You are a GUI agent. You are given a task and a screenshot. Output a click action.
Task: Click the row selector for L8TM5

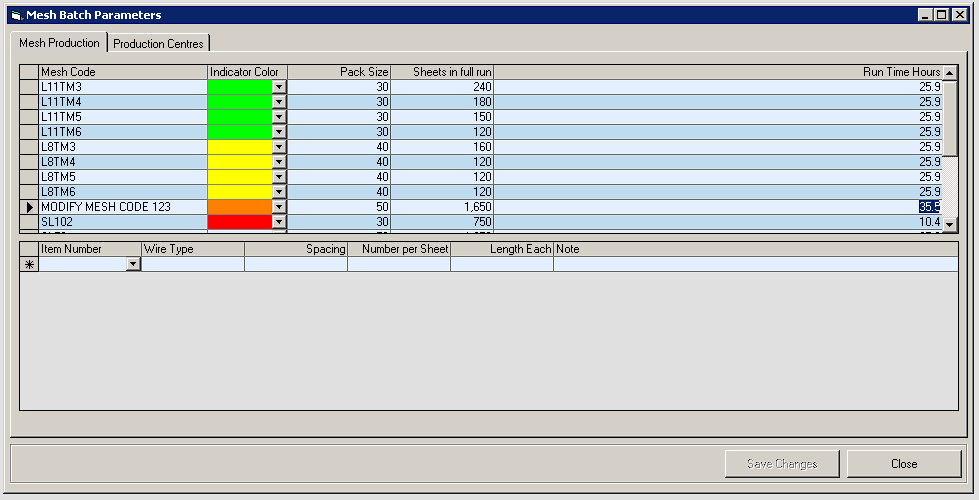[x=29, y=177]
